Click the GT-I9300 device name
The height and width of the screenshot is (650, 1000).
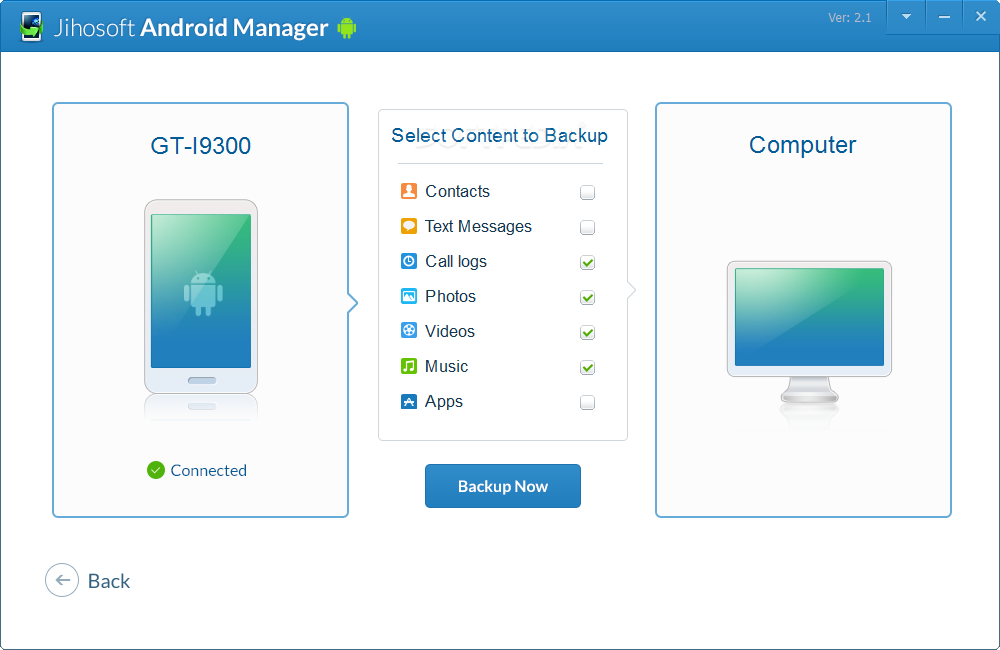click(200, 145)
